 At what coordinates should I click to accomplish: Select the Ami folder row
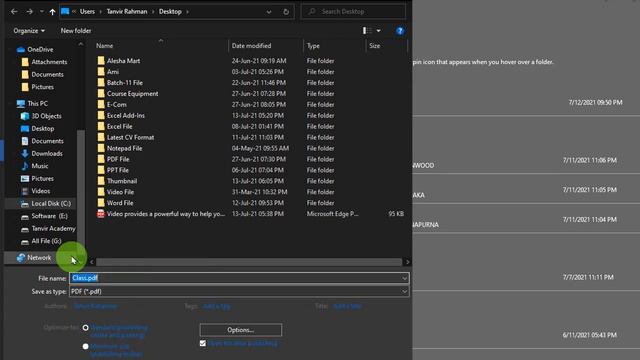pos(250,72)
